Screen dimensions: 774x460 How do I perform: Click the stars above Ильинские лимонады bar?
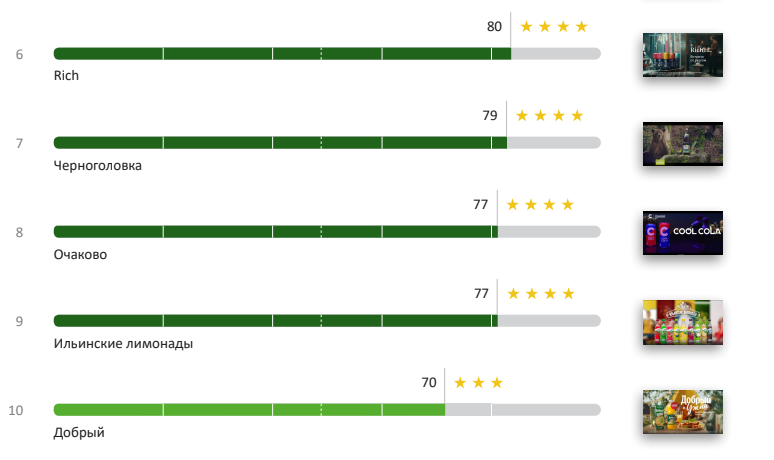coord(541,294)
